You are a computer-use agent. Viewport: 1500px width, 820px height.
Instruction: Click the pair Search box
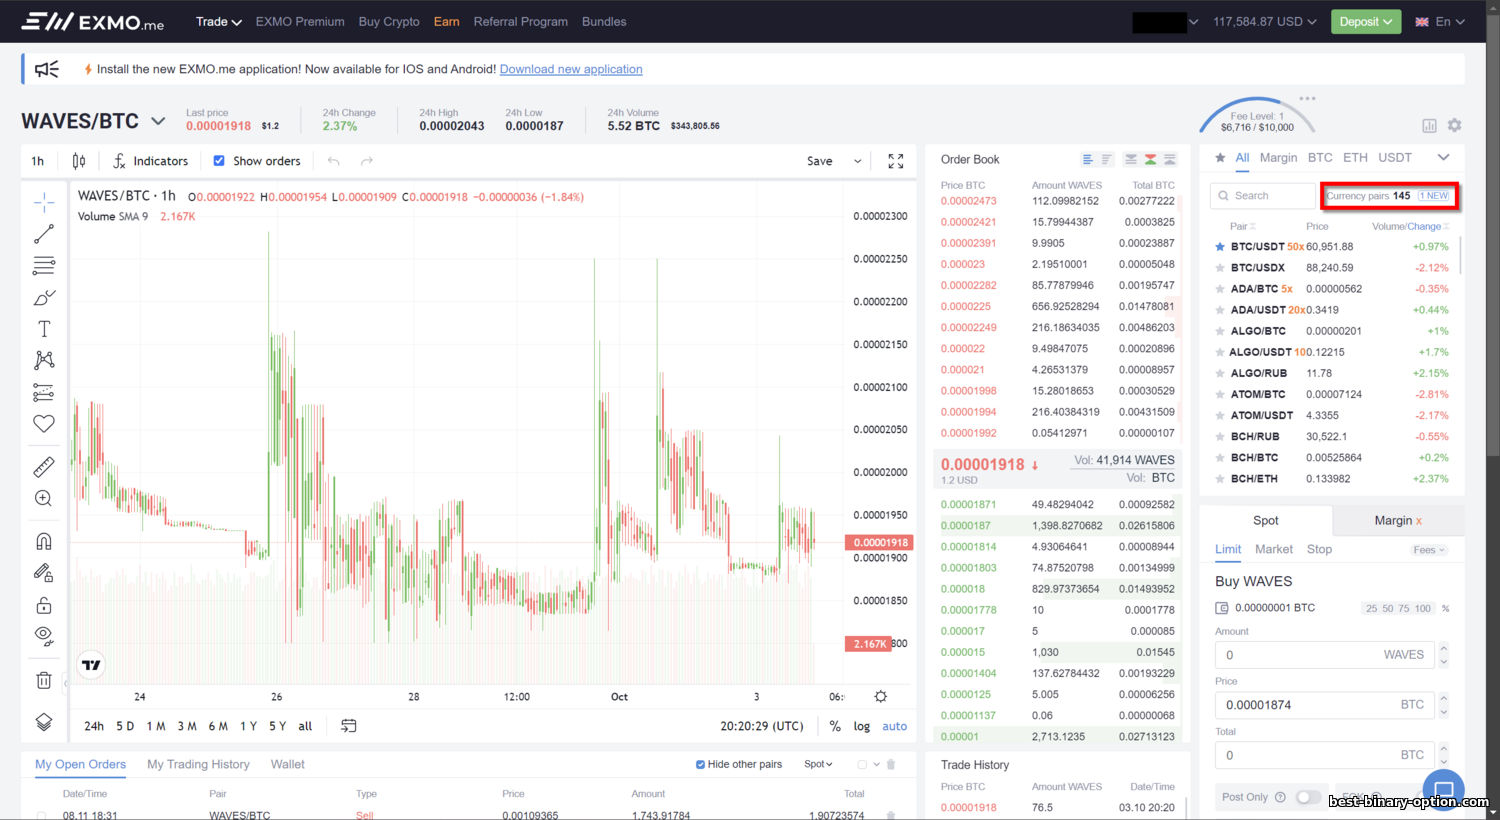point(1263,196)
